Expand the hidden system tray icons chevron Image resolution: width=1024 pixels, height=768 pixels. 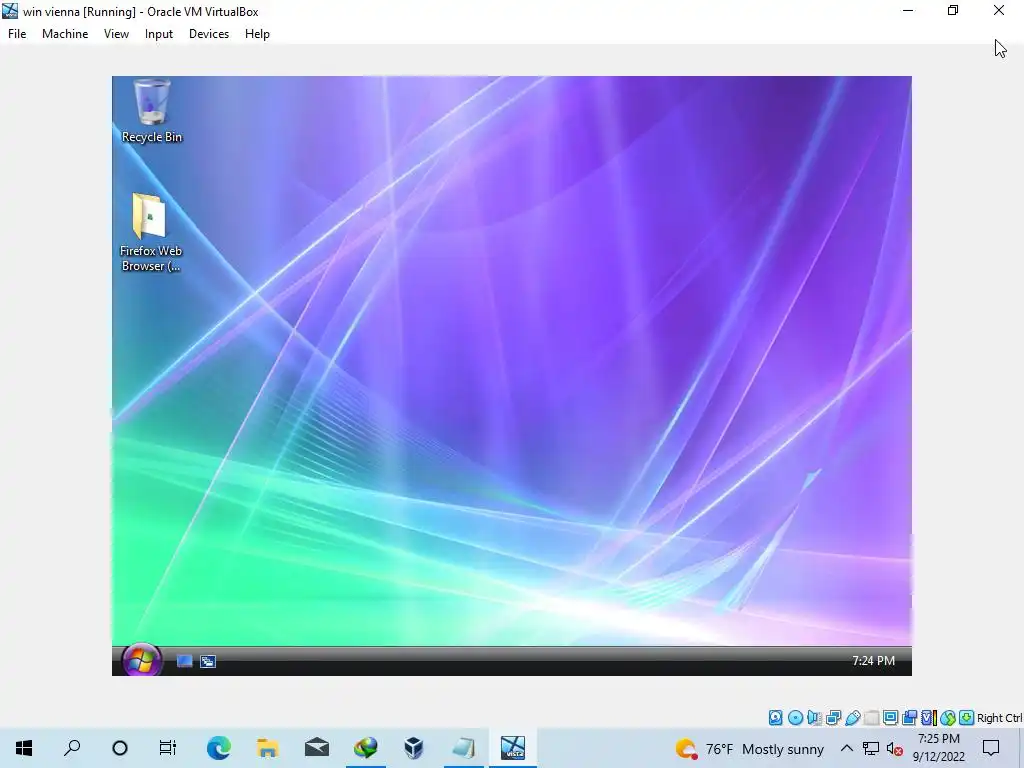pyautogui.click(x=846, y=748)
